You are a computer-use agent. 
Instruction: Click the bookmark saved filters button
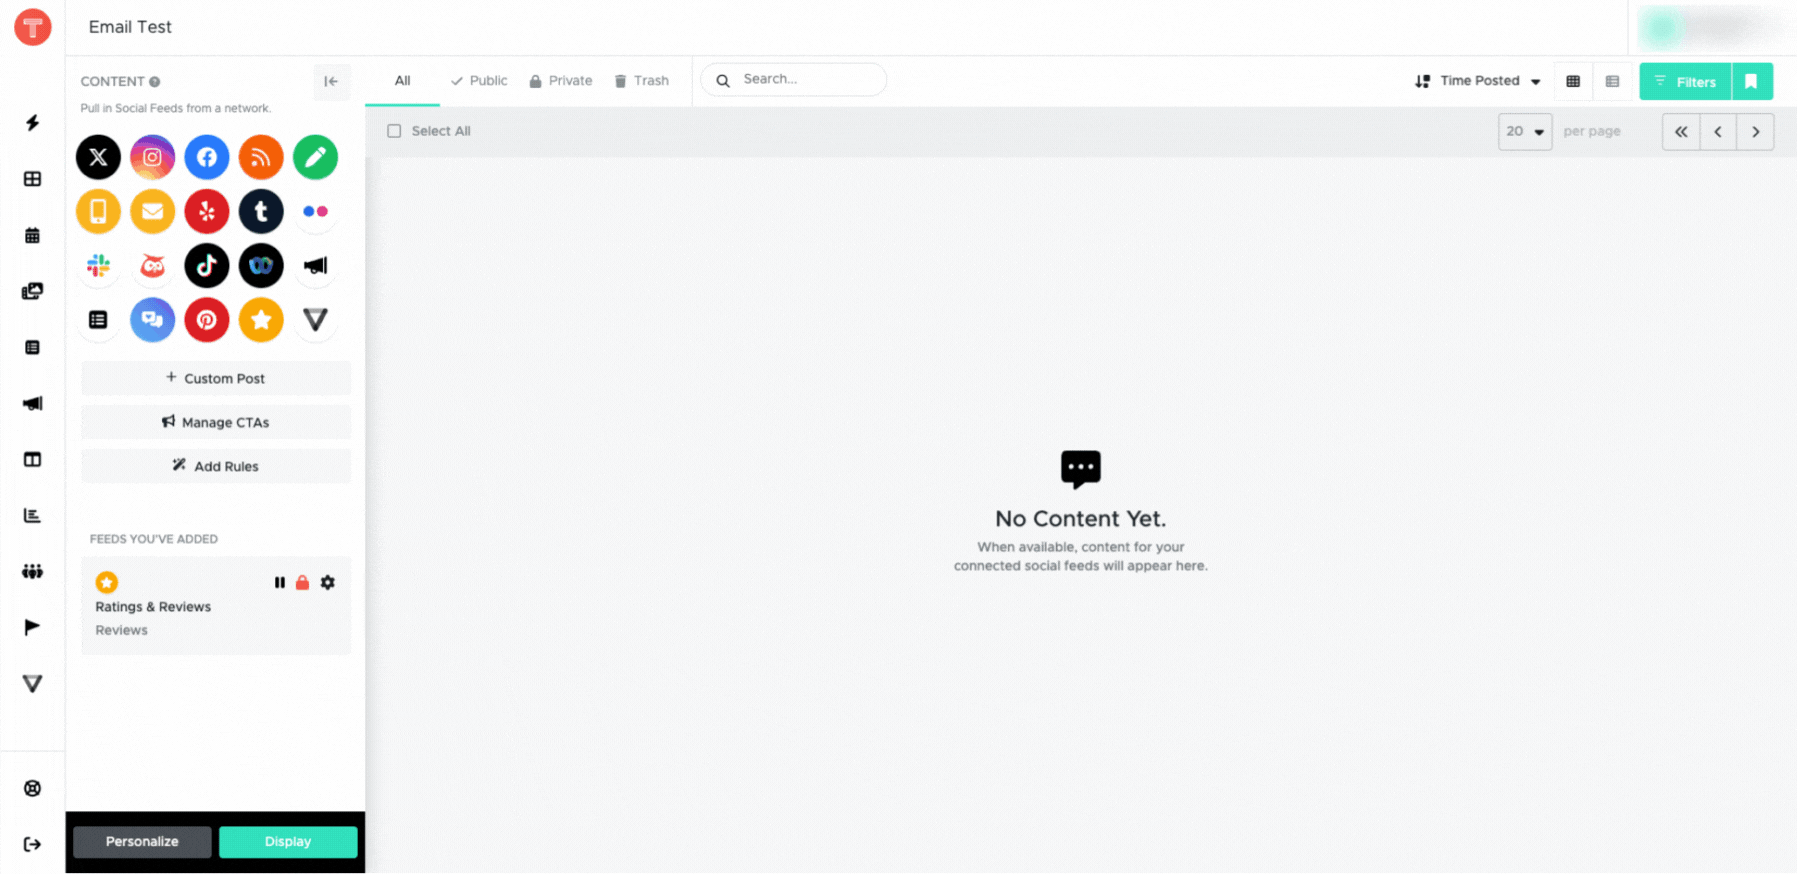1752,81
